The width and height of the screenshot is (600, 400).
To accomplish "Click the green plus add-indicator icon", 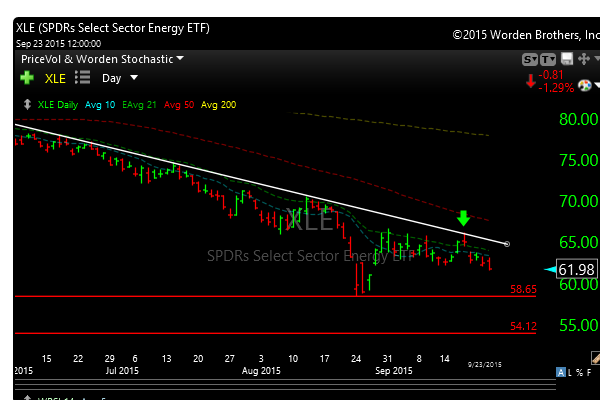I will click(27, 77).
